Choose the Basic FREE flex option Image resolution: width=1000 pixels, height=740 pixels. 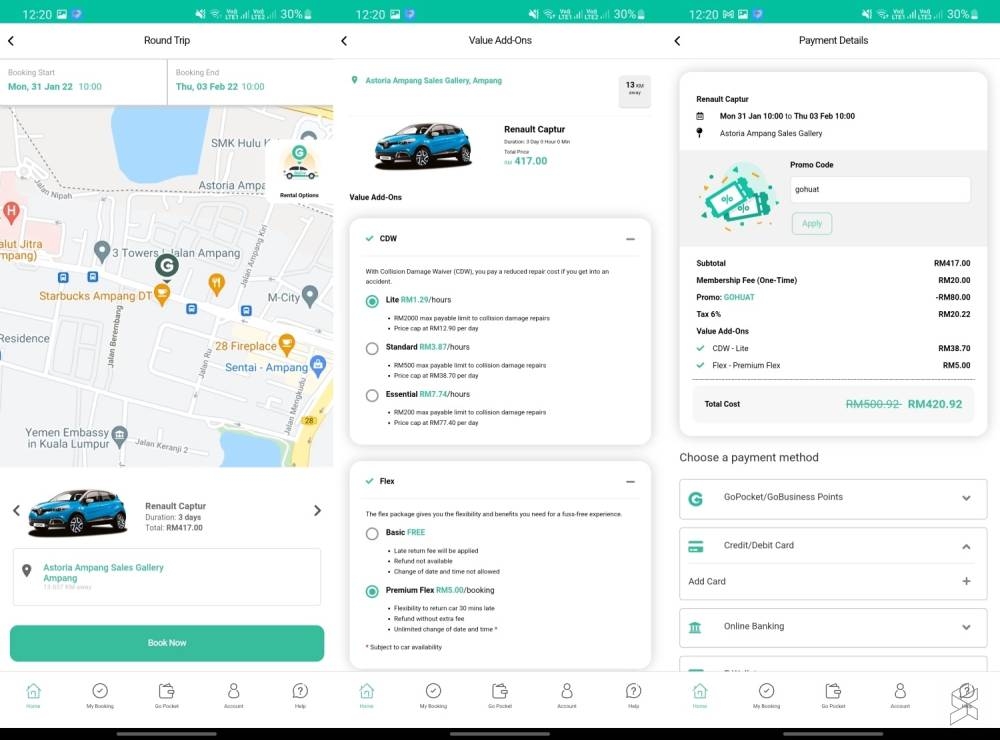tap(372, 533)
